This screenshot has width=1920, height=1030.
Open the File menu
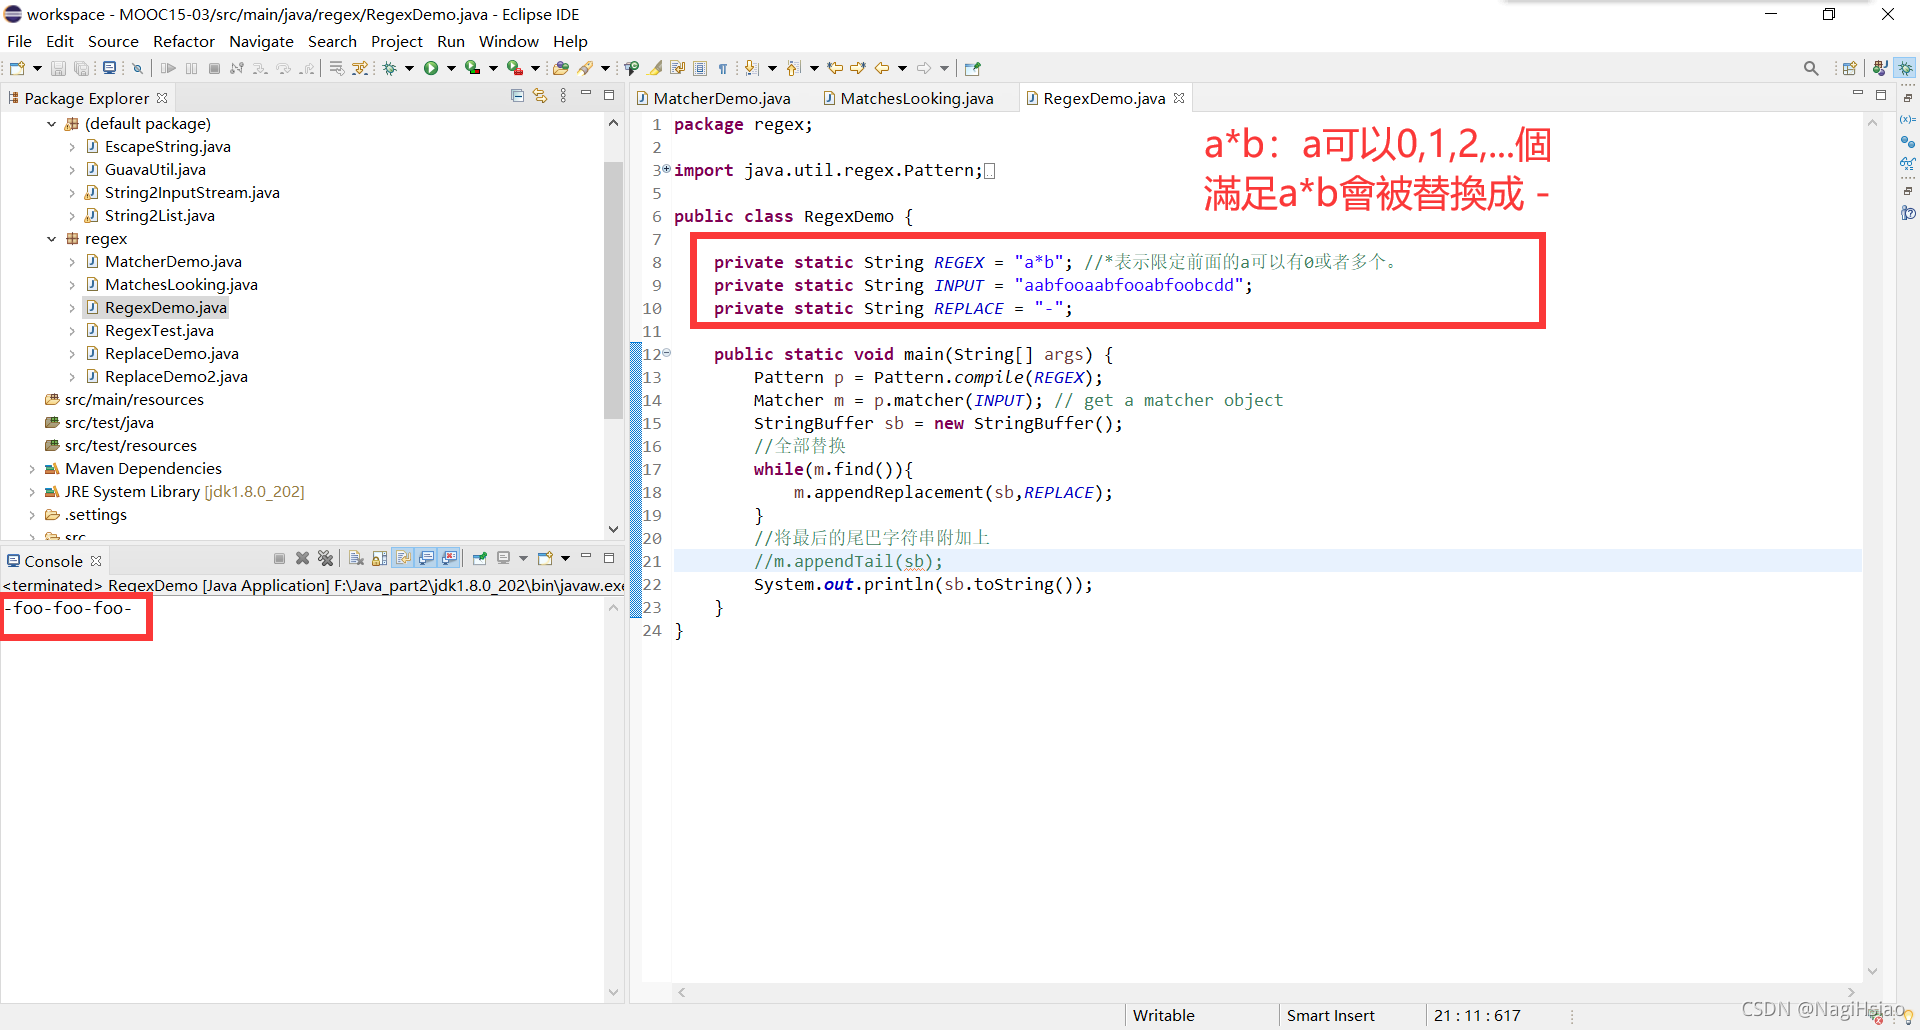pyautogui.click(x=19, y=41)
